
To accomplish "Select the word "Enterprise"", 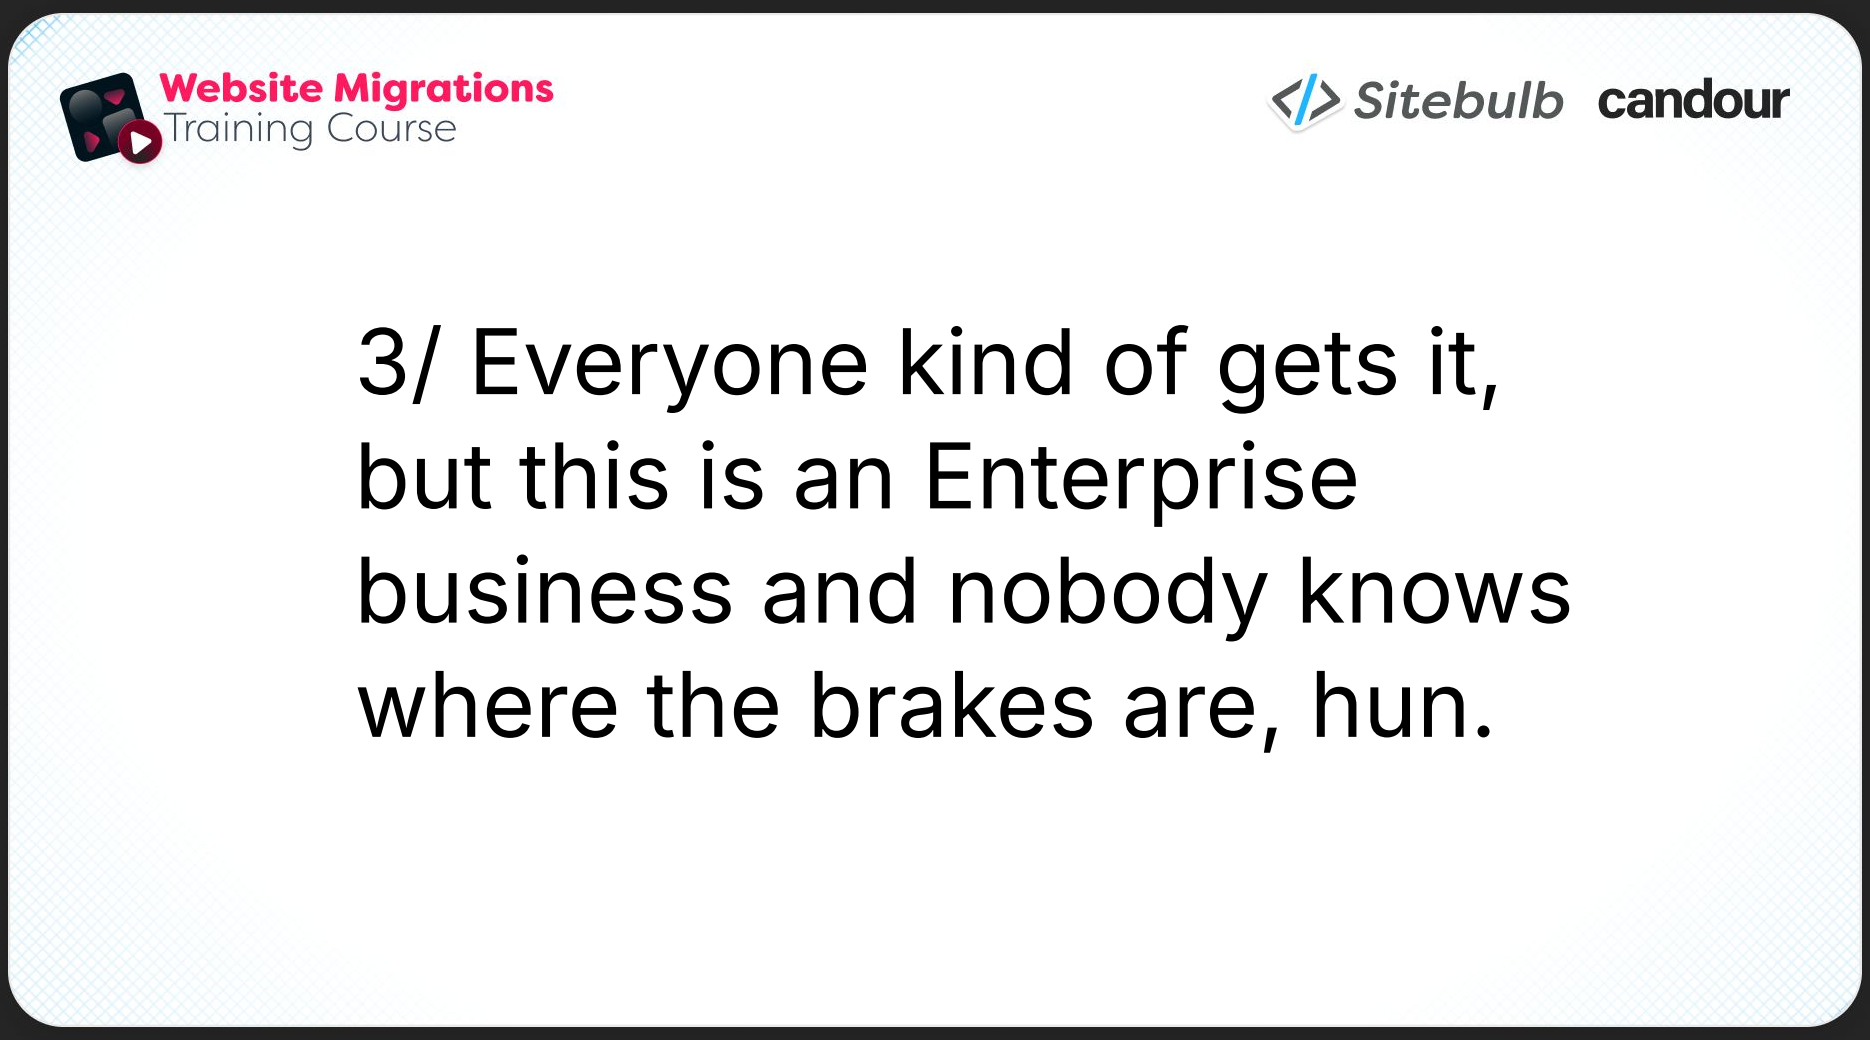I will pyautogui.click(x=1141, y=478).
